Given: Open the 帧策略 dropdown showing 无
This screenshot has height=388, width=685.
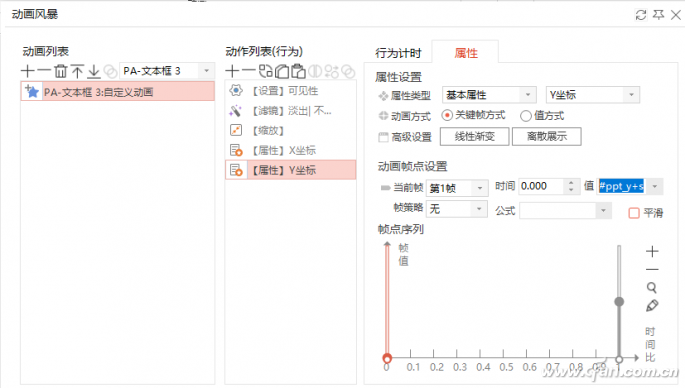Looking at the screenshot, I should [x=479, y=209].
